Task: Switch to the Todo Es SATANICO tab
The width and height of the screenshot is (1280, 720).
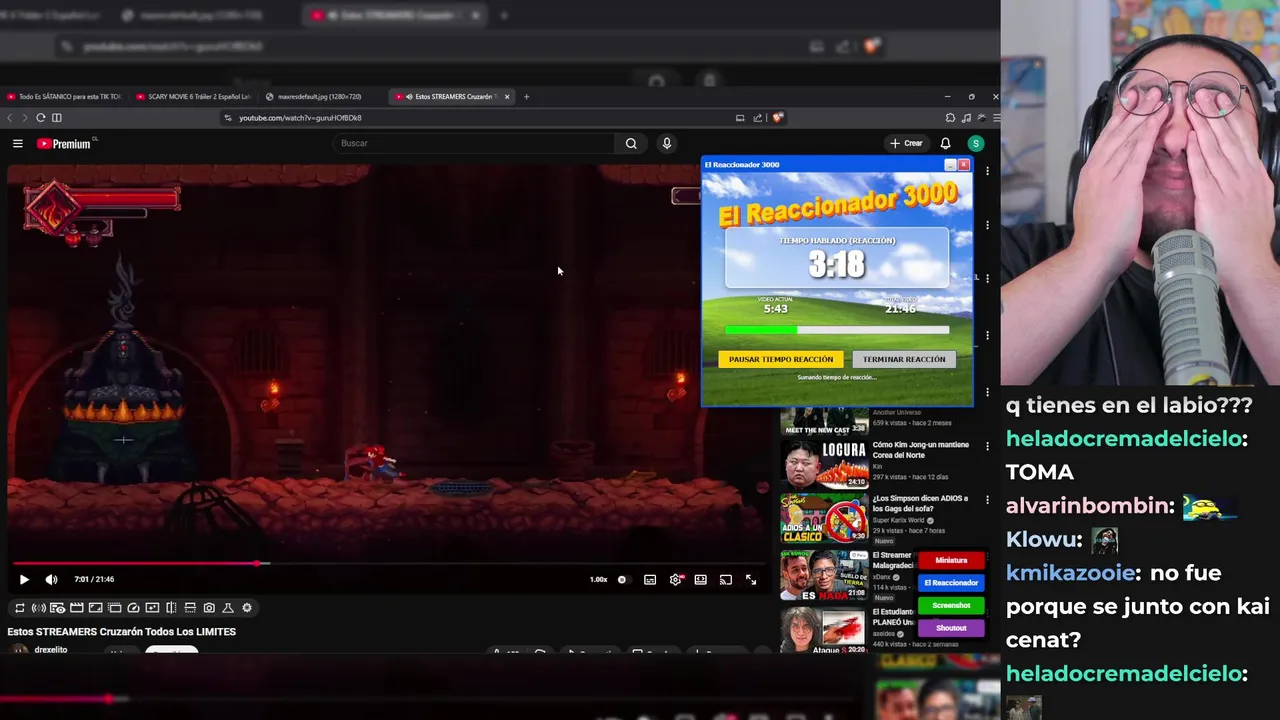Action: pos(64,97)
